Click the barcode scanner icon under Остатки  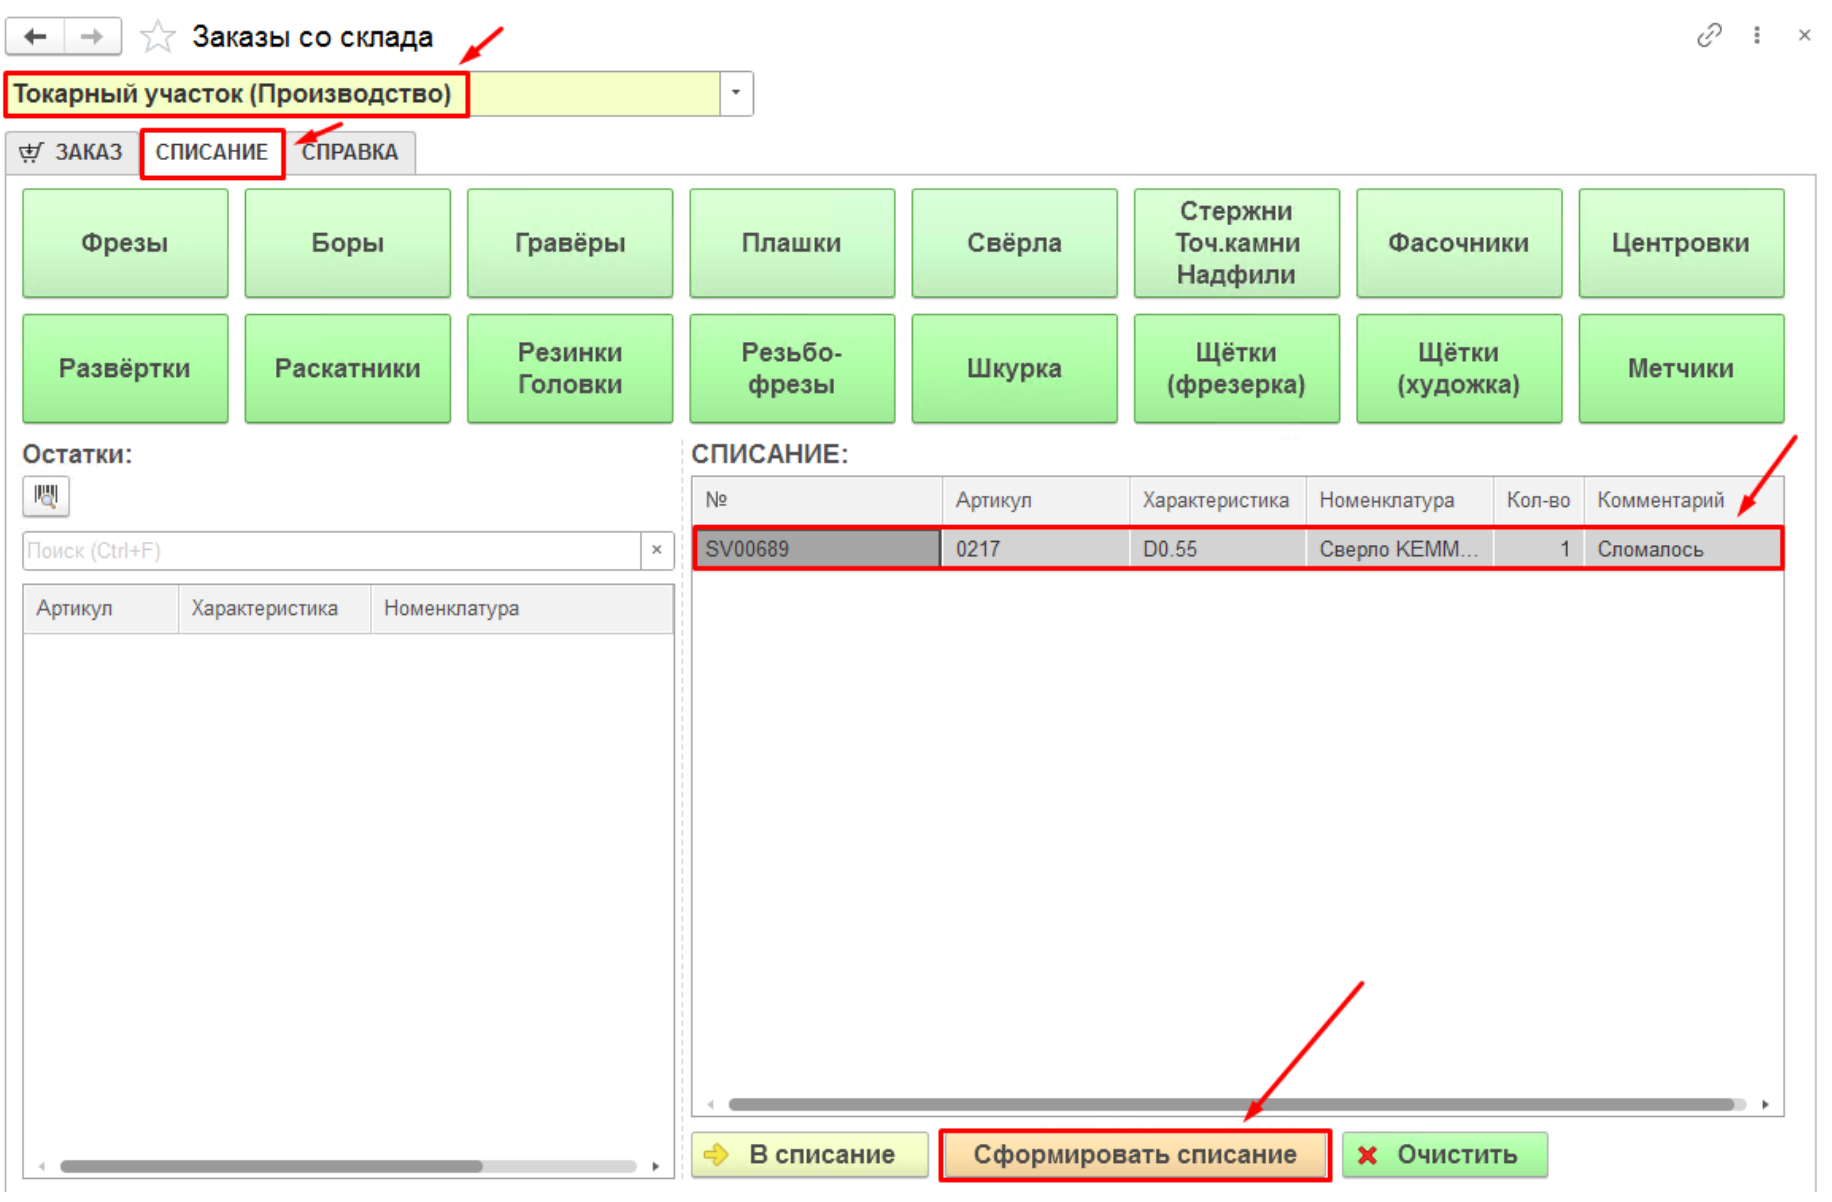[x=46, y=496]
